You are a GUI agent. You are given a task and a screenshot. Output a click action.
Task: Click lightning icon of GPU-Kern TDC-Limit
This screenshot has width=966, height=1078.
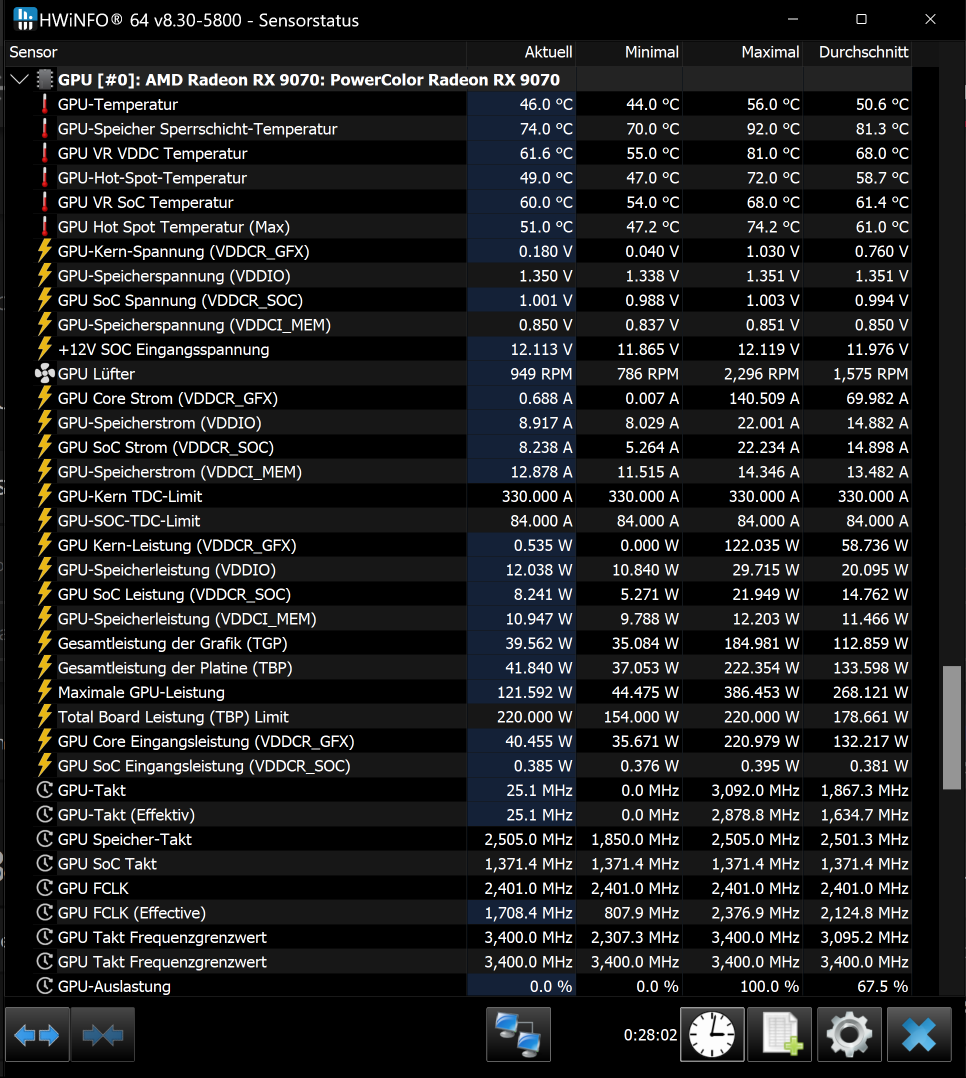pyautogui.click(x=45, y=496)
